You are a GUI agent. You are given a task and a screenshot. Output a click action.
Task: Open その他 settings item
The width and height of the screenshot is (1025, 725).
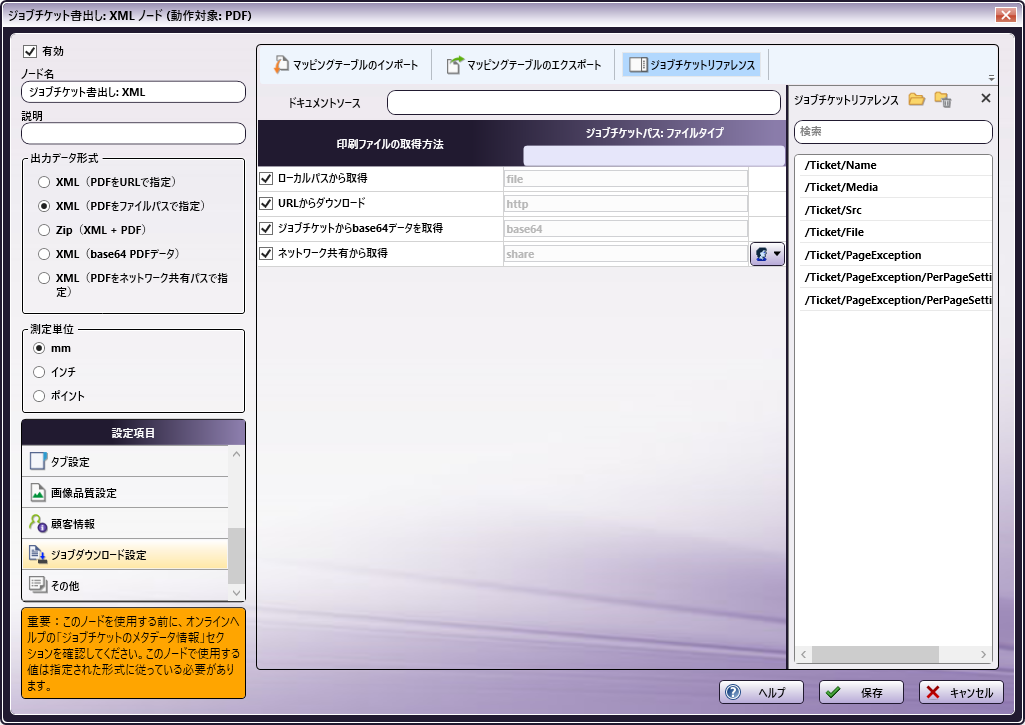click(x=125, y=585)
